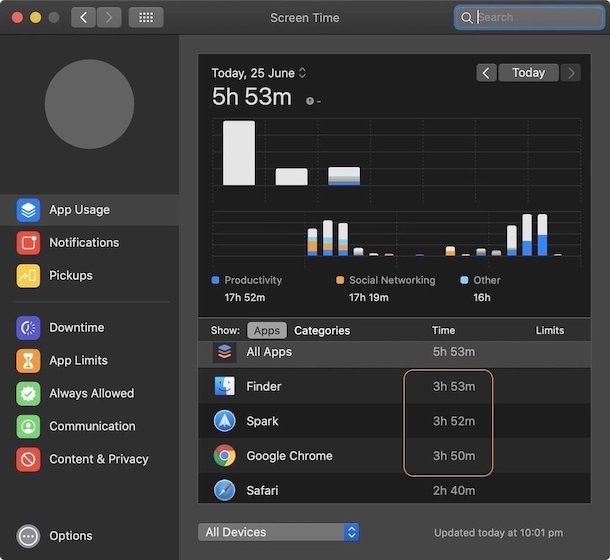Switch to the Categories view
Image resolution: width=610 pixels, height=560 pixels.
point(322,331)
